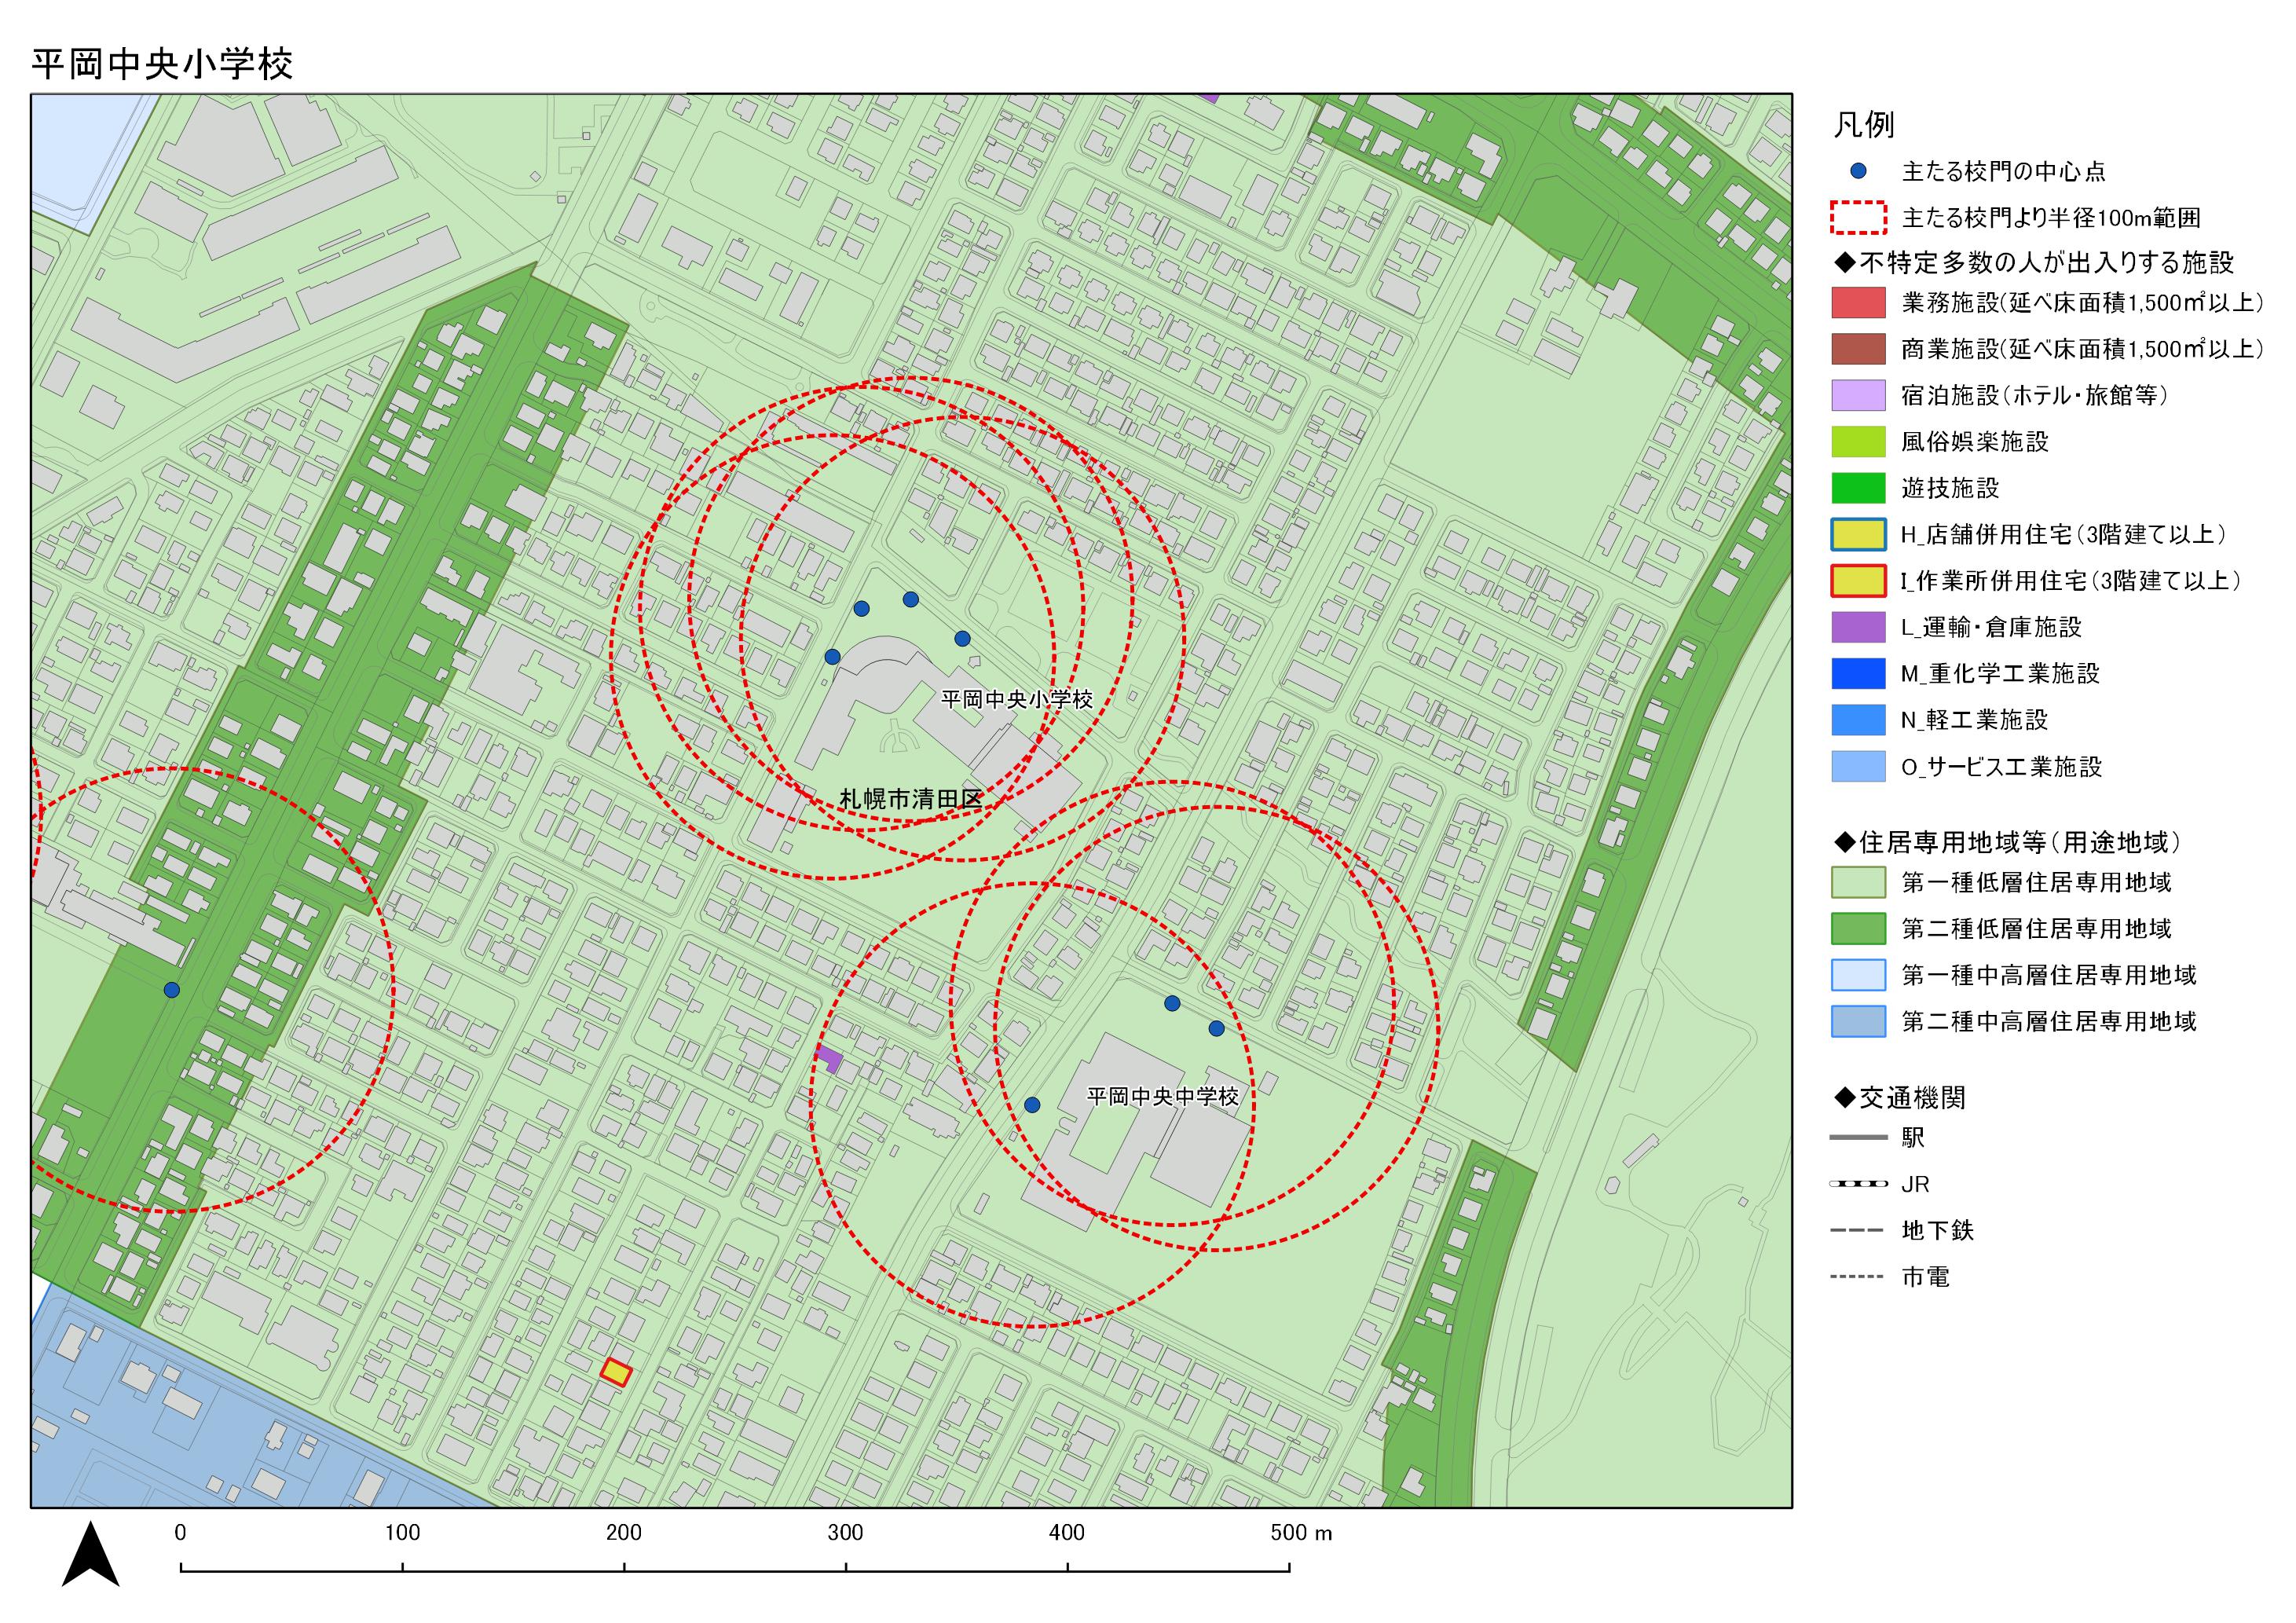Click the 第一種中高層住居専用地域 swatch
Image resolution: width=2296 pixels, height=1623 pixels.
pos(1858,975)
